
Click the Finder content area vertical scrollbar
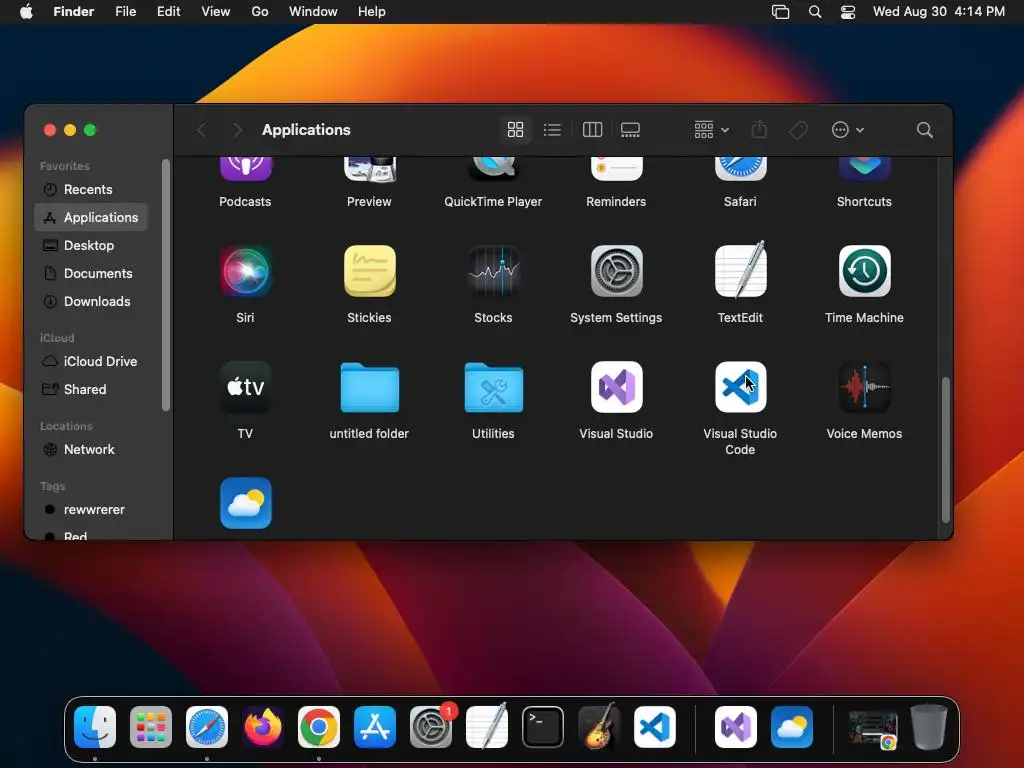coord(945,450)
